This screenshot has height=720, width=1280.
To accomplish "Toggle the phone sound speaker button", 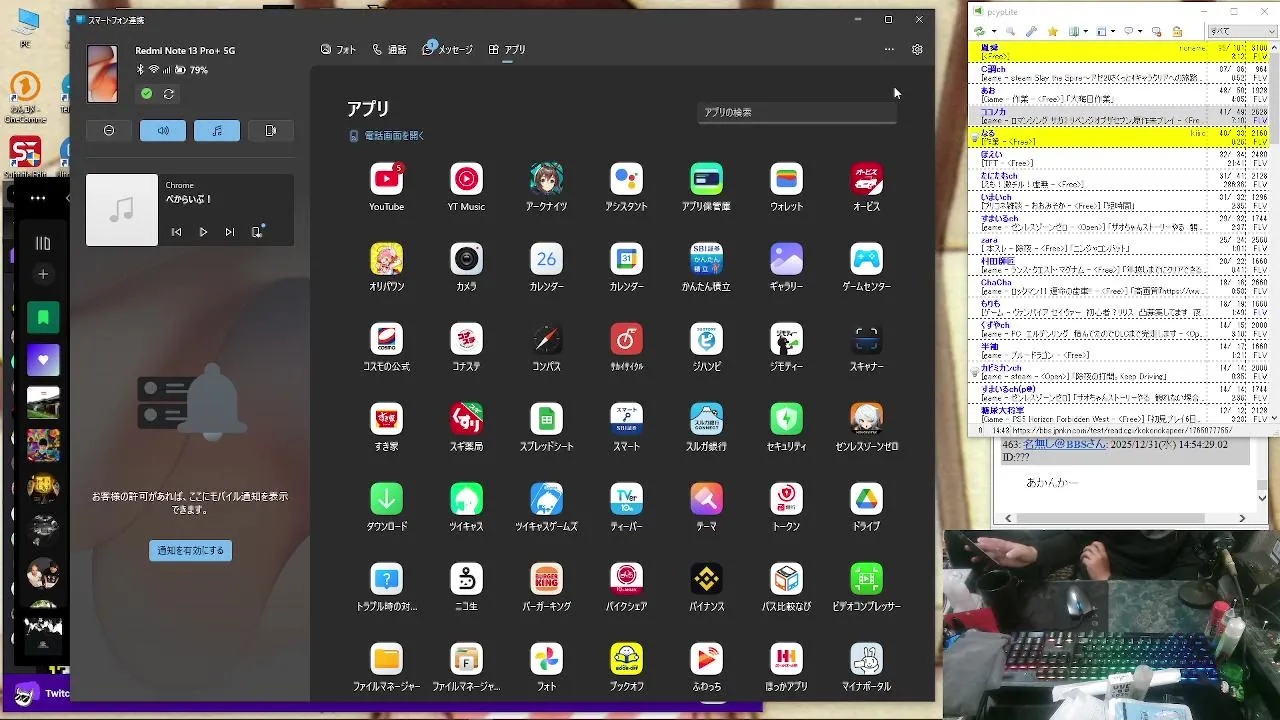I will coord(163,131).
